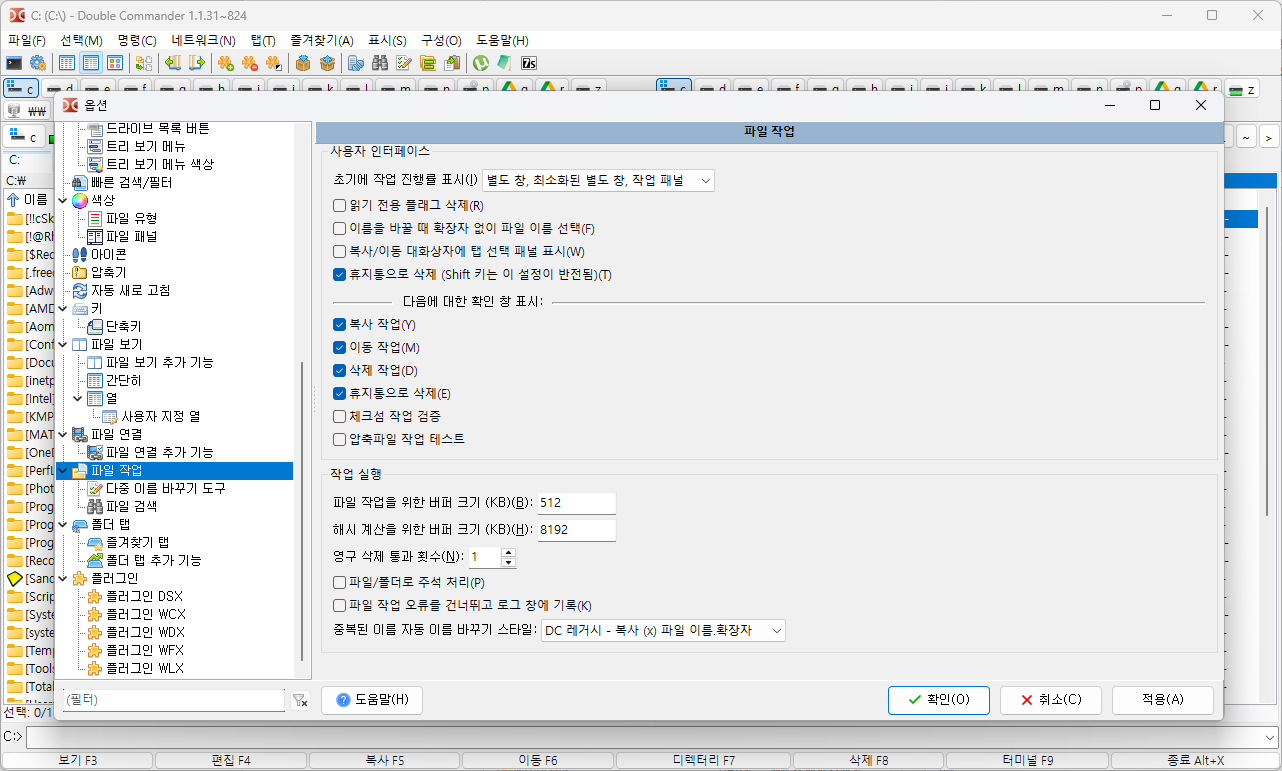
Task: Open the terminal toolbar icon
Action: [15, 63]
